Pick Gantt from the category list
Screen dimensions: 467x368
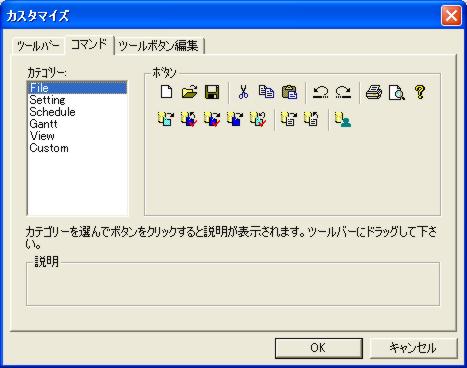(77, 124)
